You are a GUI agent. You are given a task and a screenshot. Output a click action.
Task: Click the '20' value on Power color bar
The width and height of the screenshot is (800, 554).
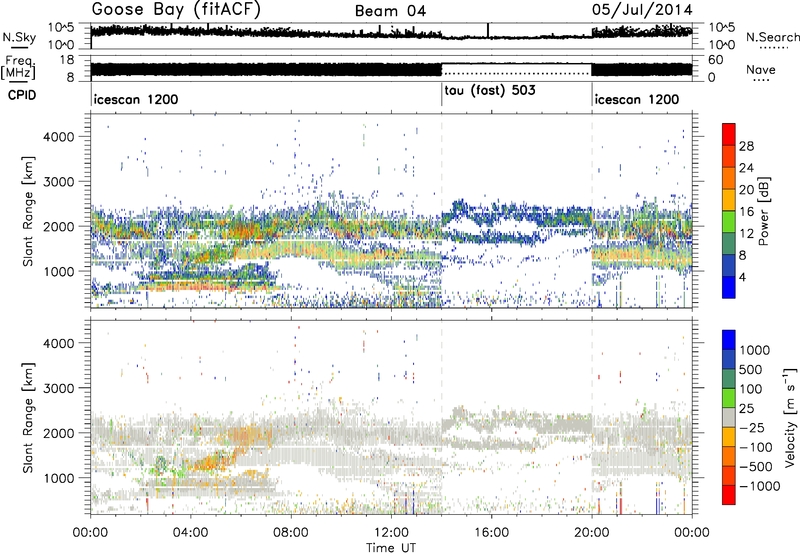point(746,190)
